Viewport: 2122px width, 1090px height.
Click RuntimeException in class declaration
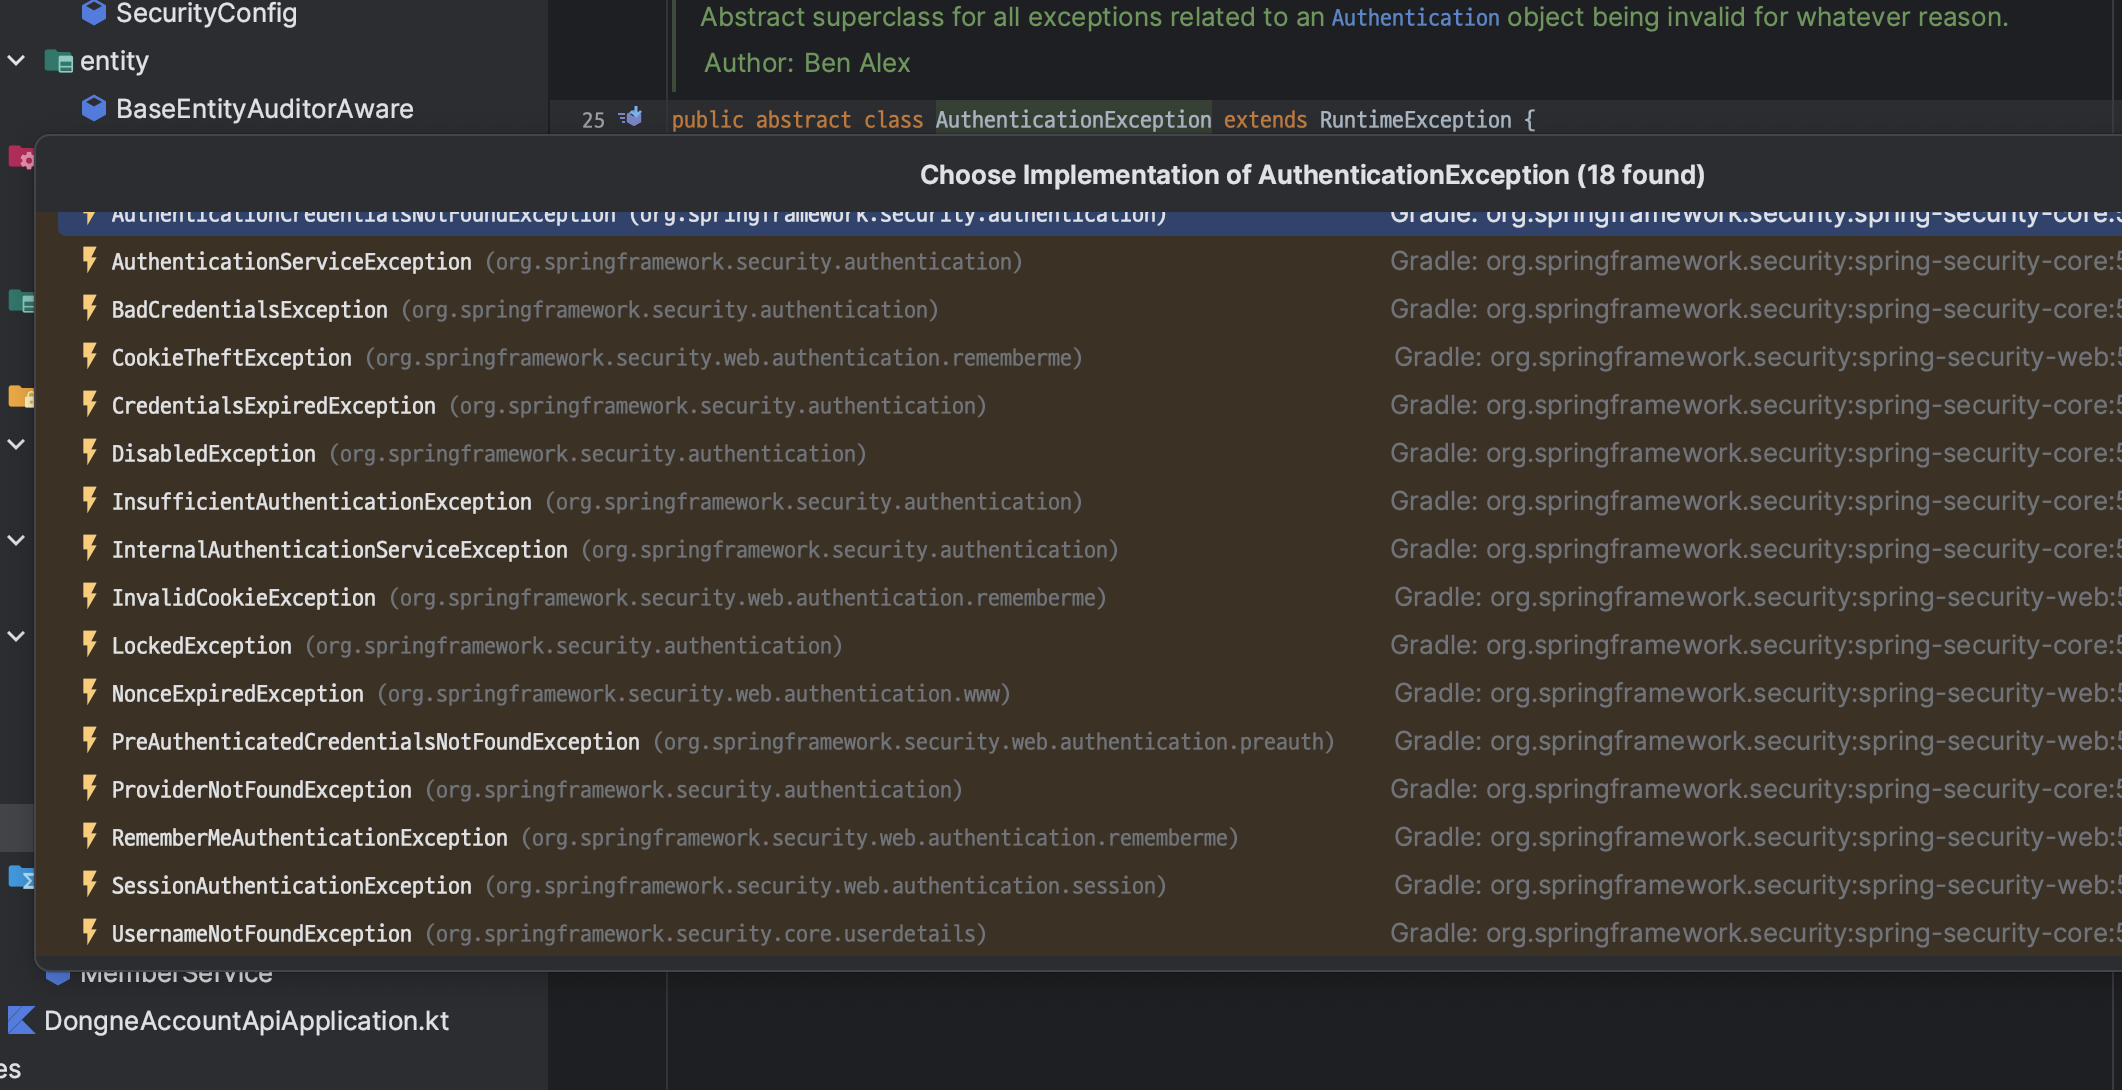pos(1415,120)
